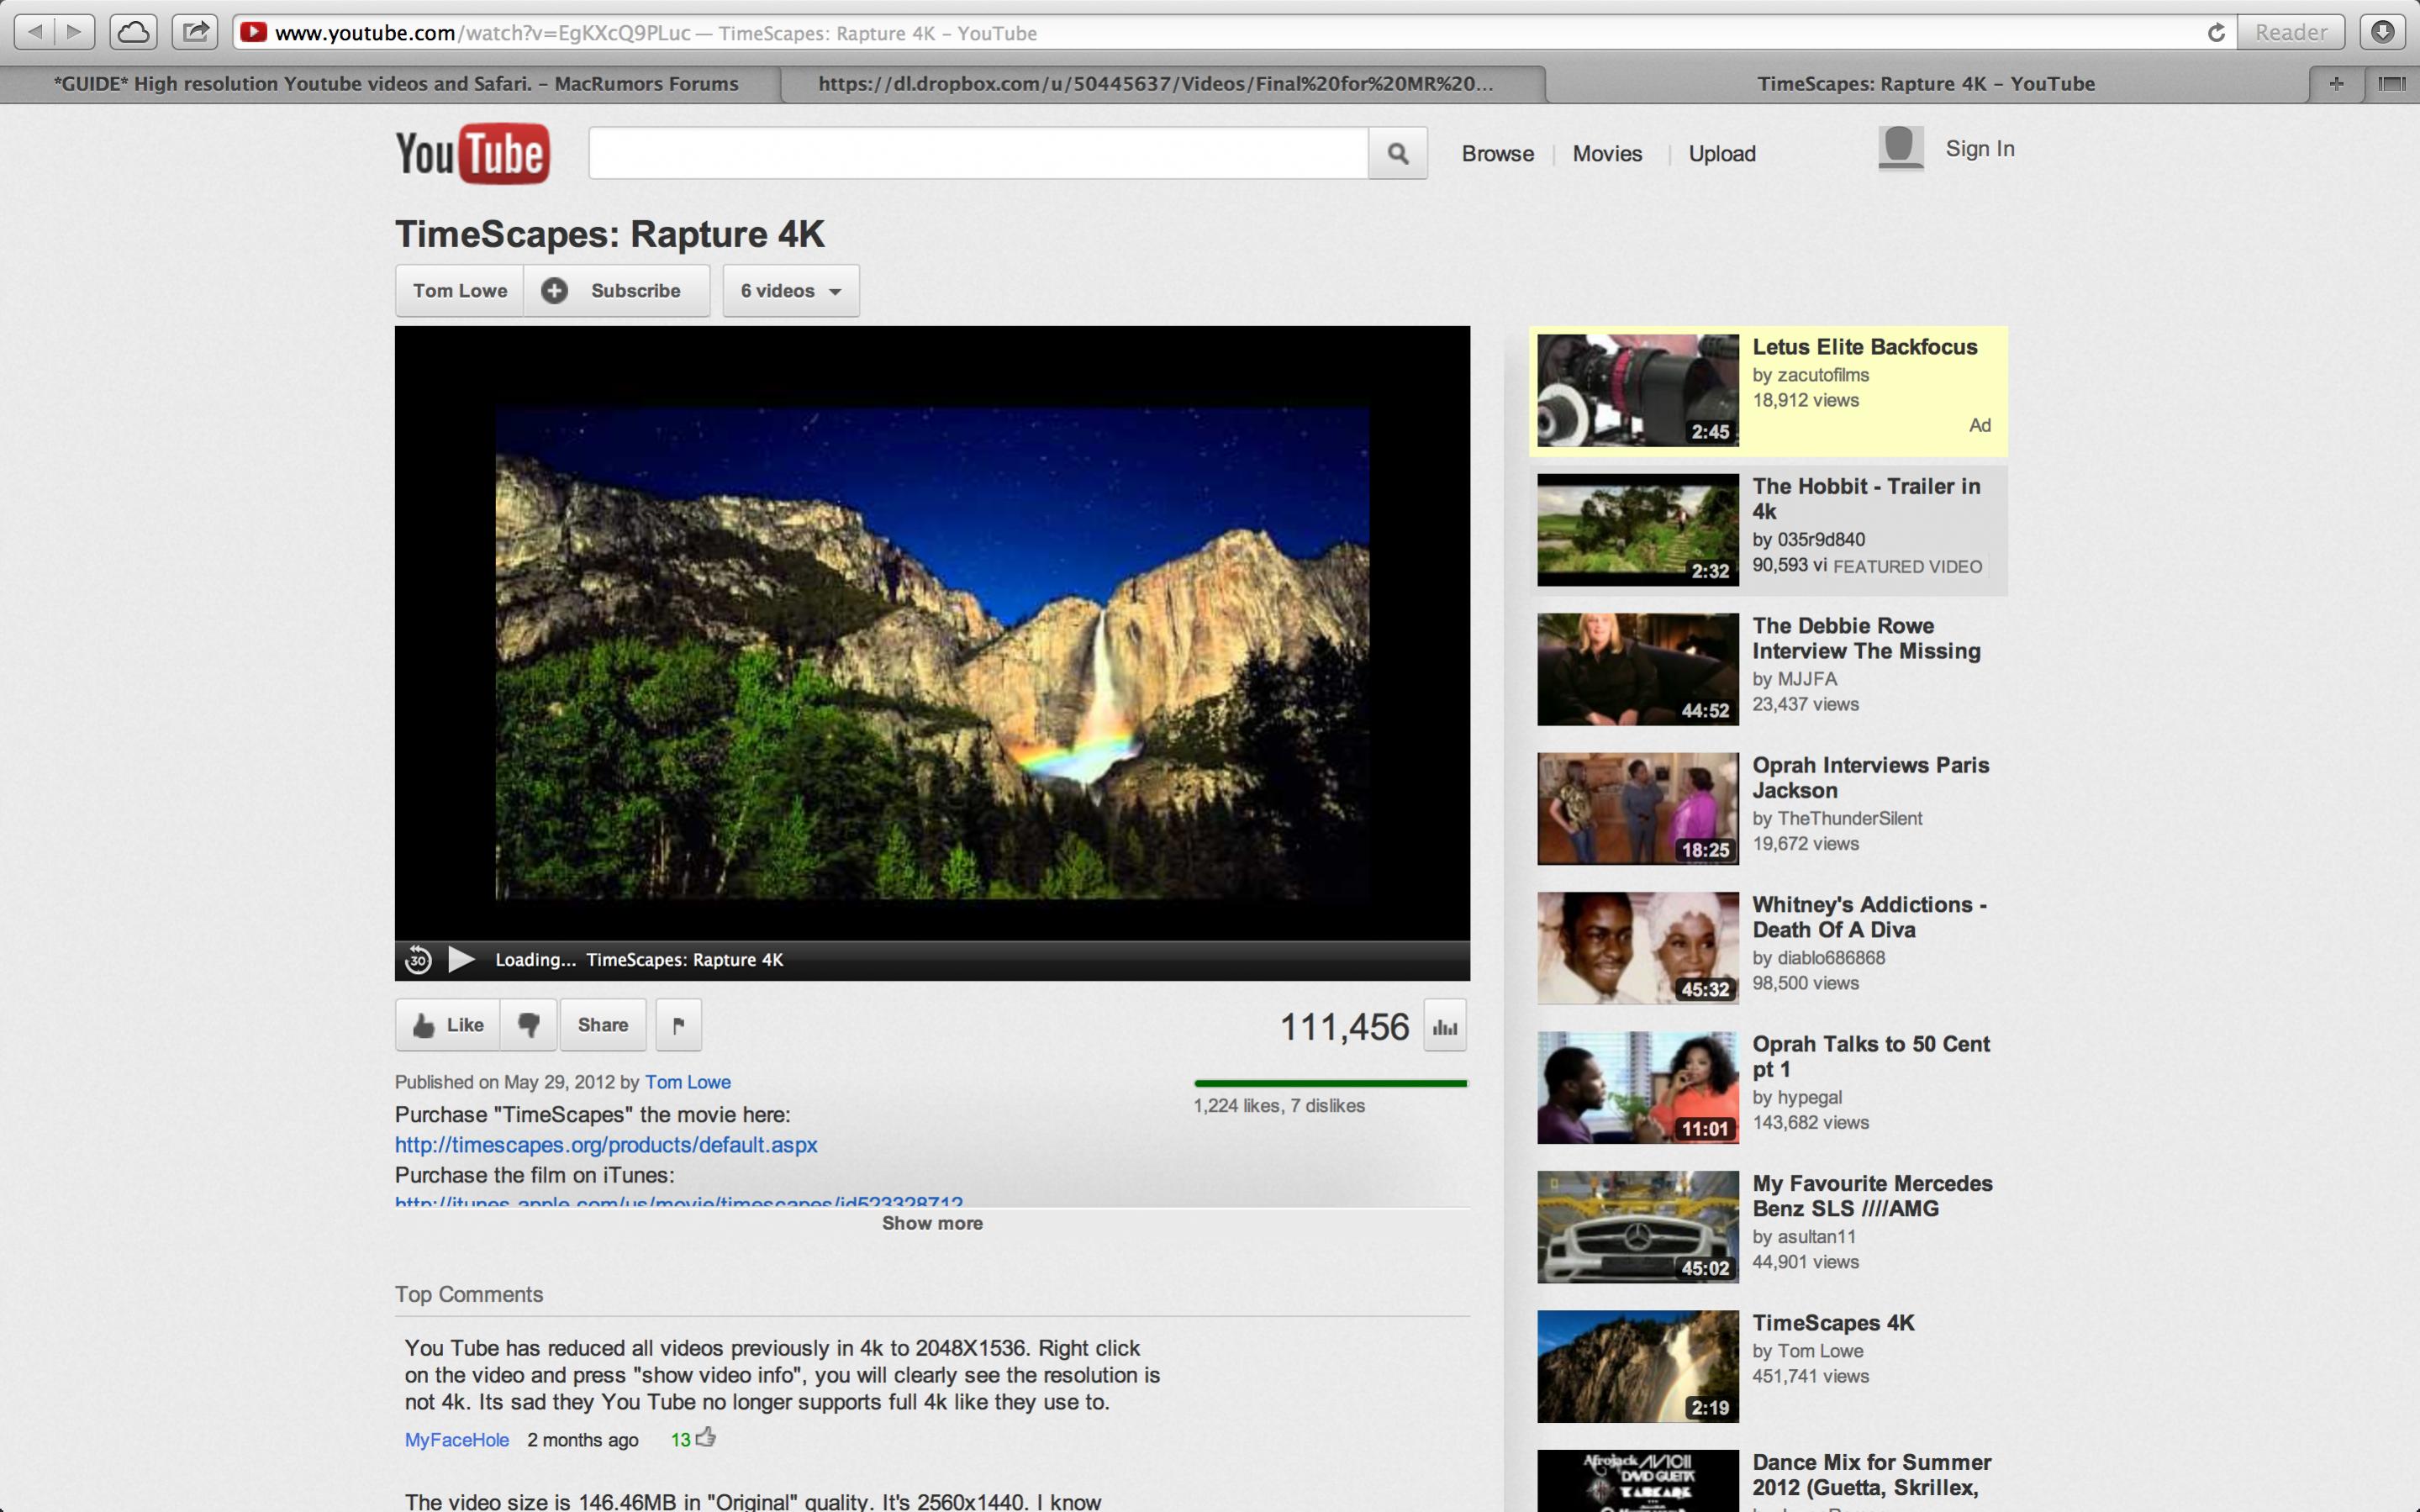2420x1512 pixels.
Task: Open the Browse menu item
Action: click(1497, 154)
